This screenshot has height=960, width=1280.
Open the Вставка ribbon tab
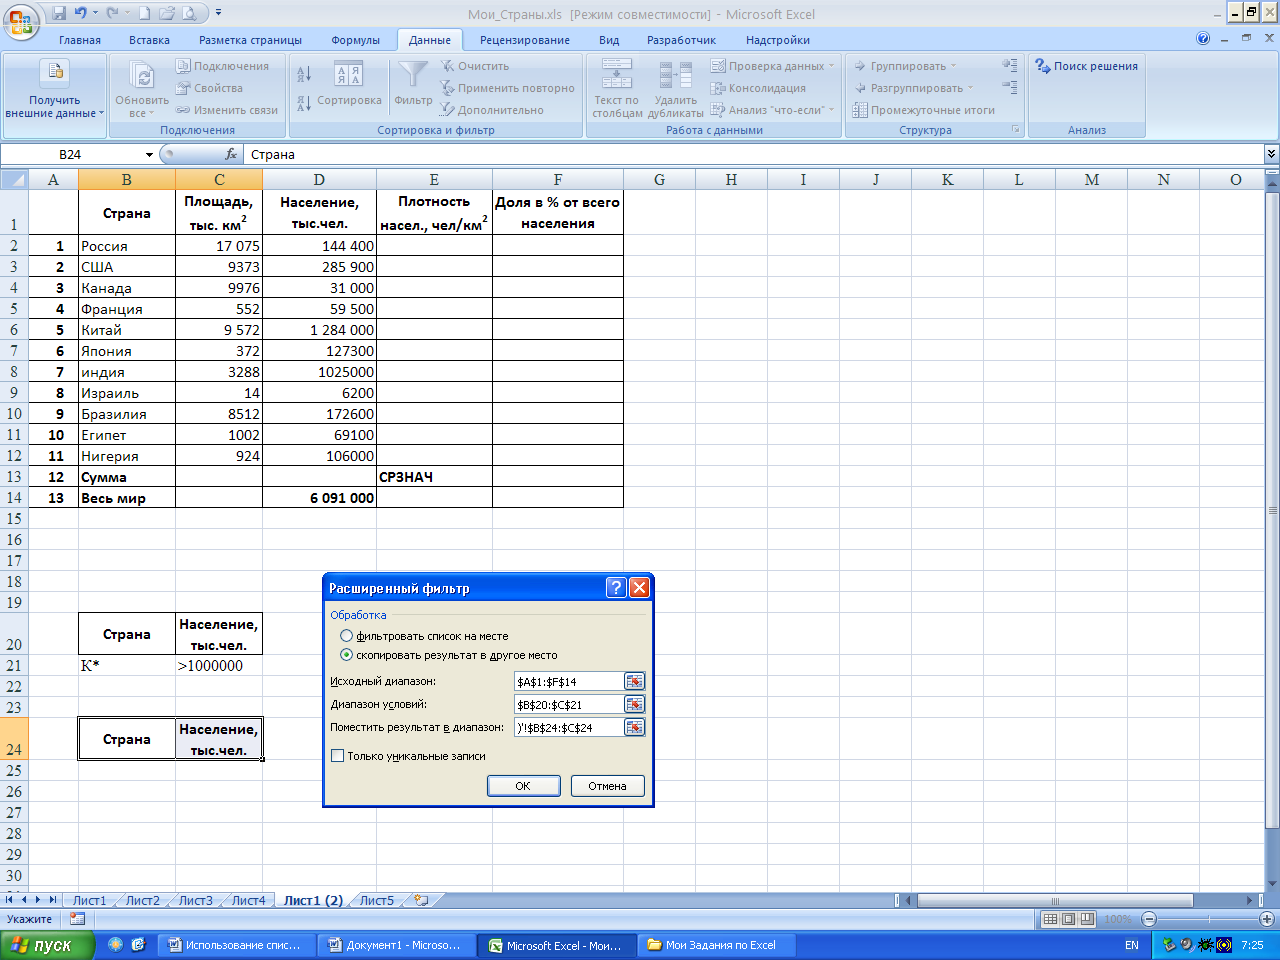[x=149, y=40]
